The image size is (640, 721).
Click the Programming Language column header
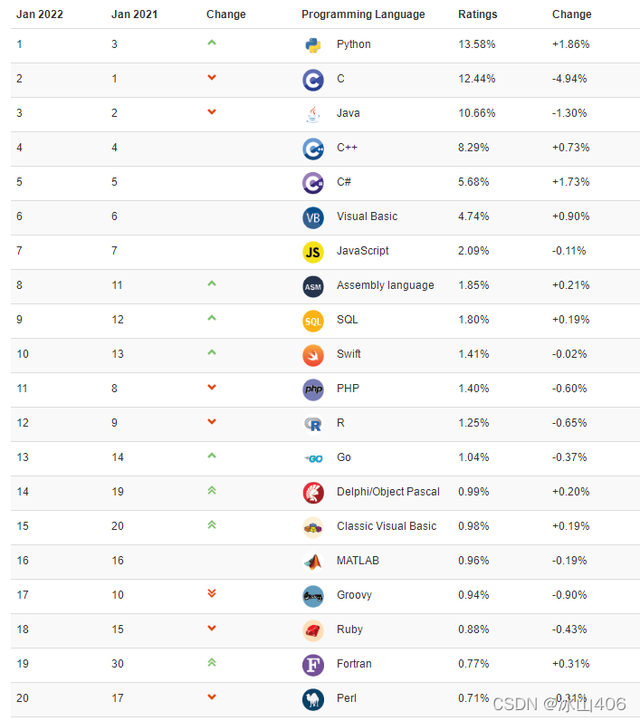(363, 15)
